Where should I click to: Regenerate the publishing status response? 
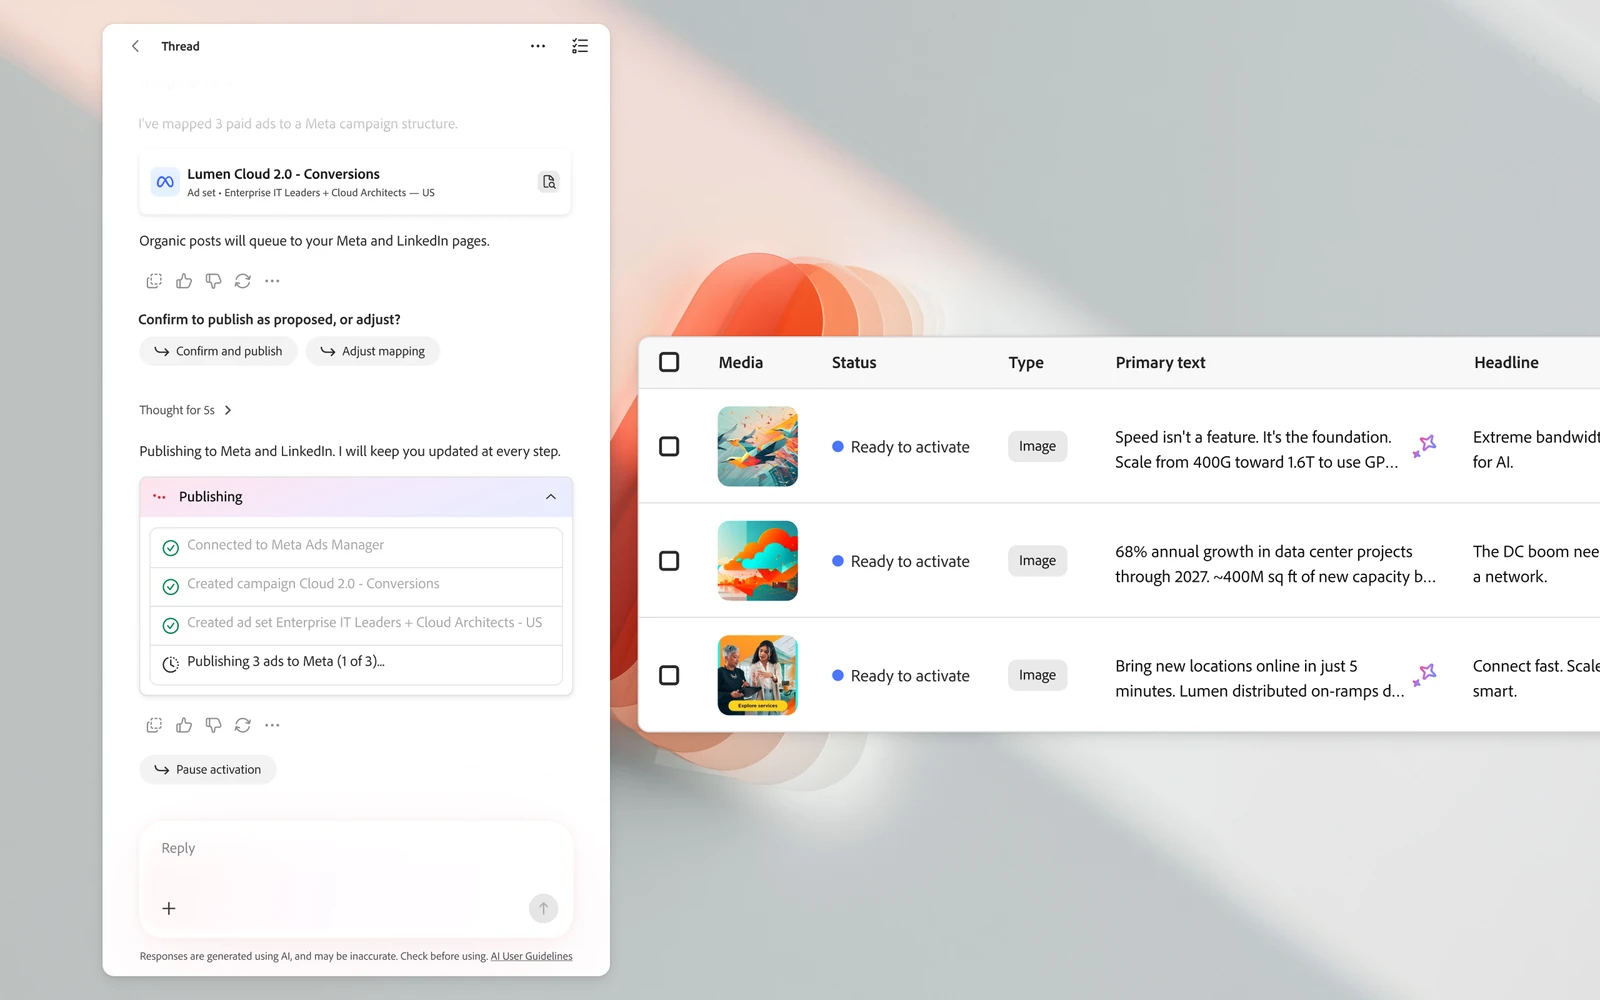coord(243,725)
